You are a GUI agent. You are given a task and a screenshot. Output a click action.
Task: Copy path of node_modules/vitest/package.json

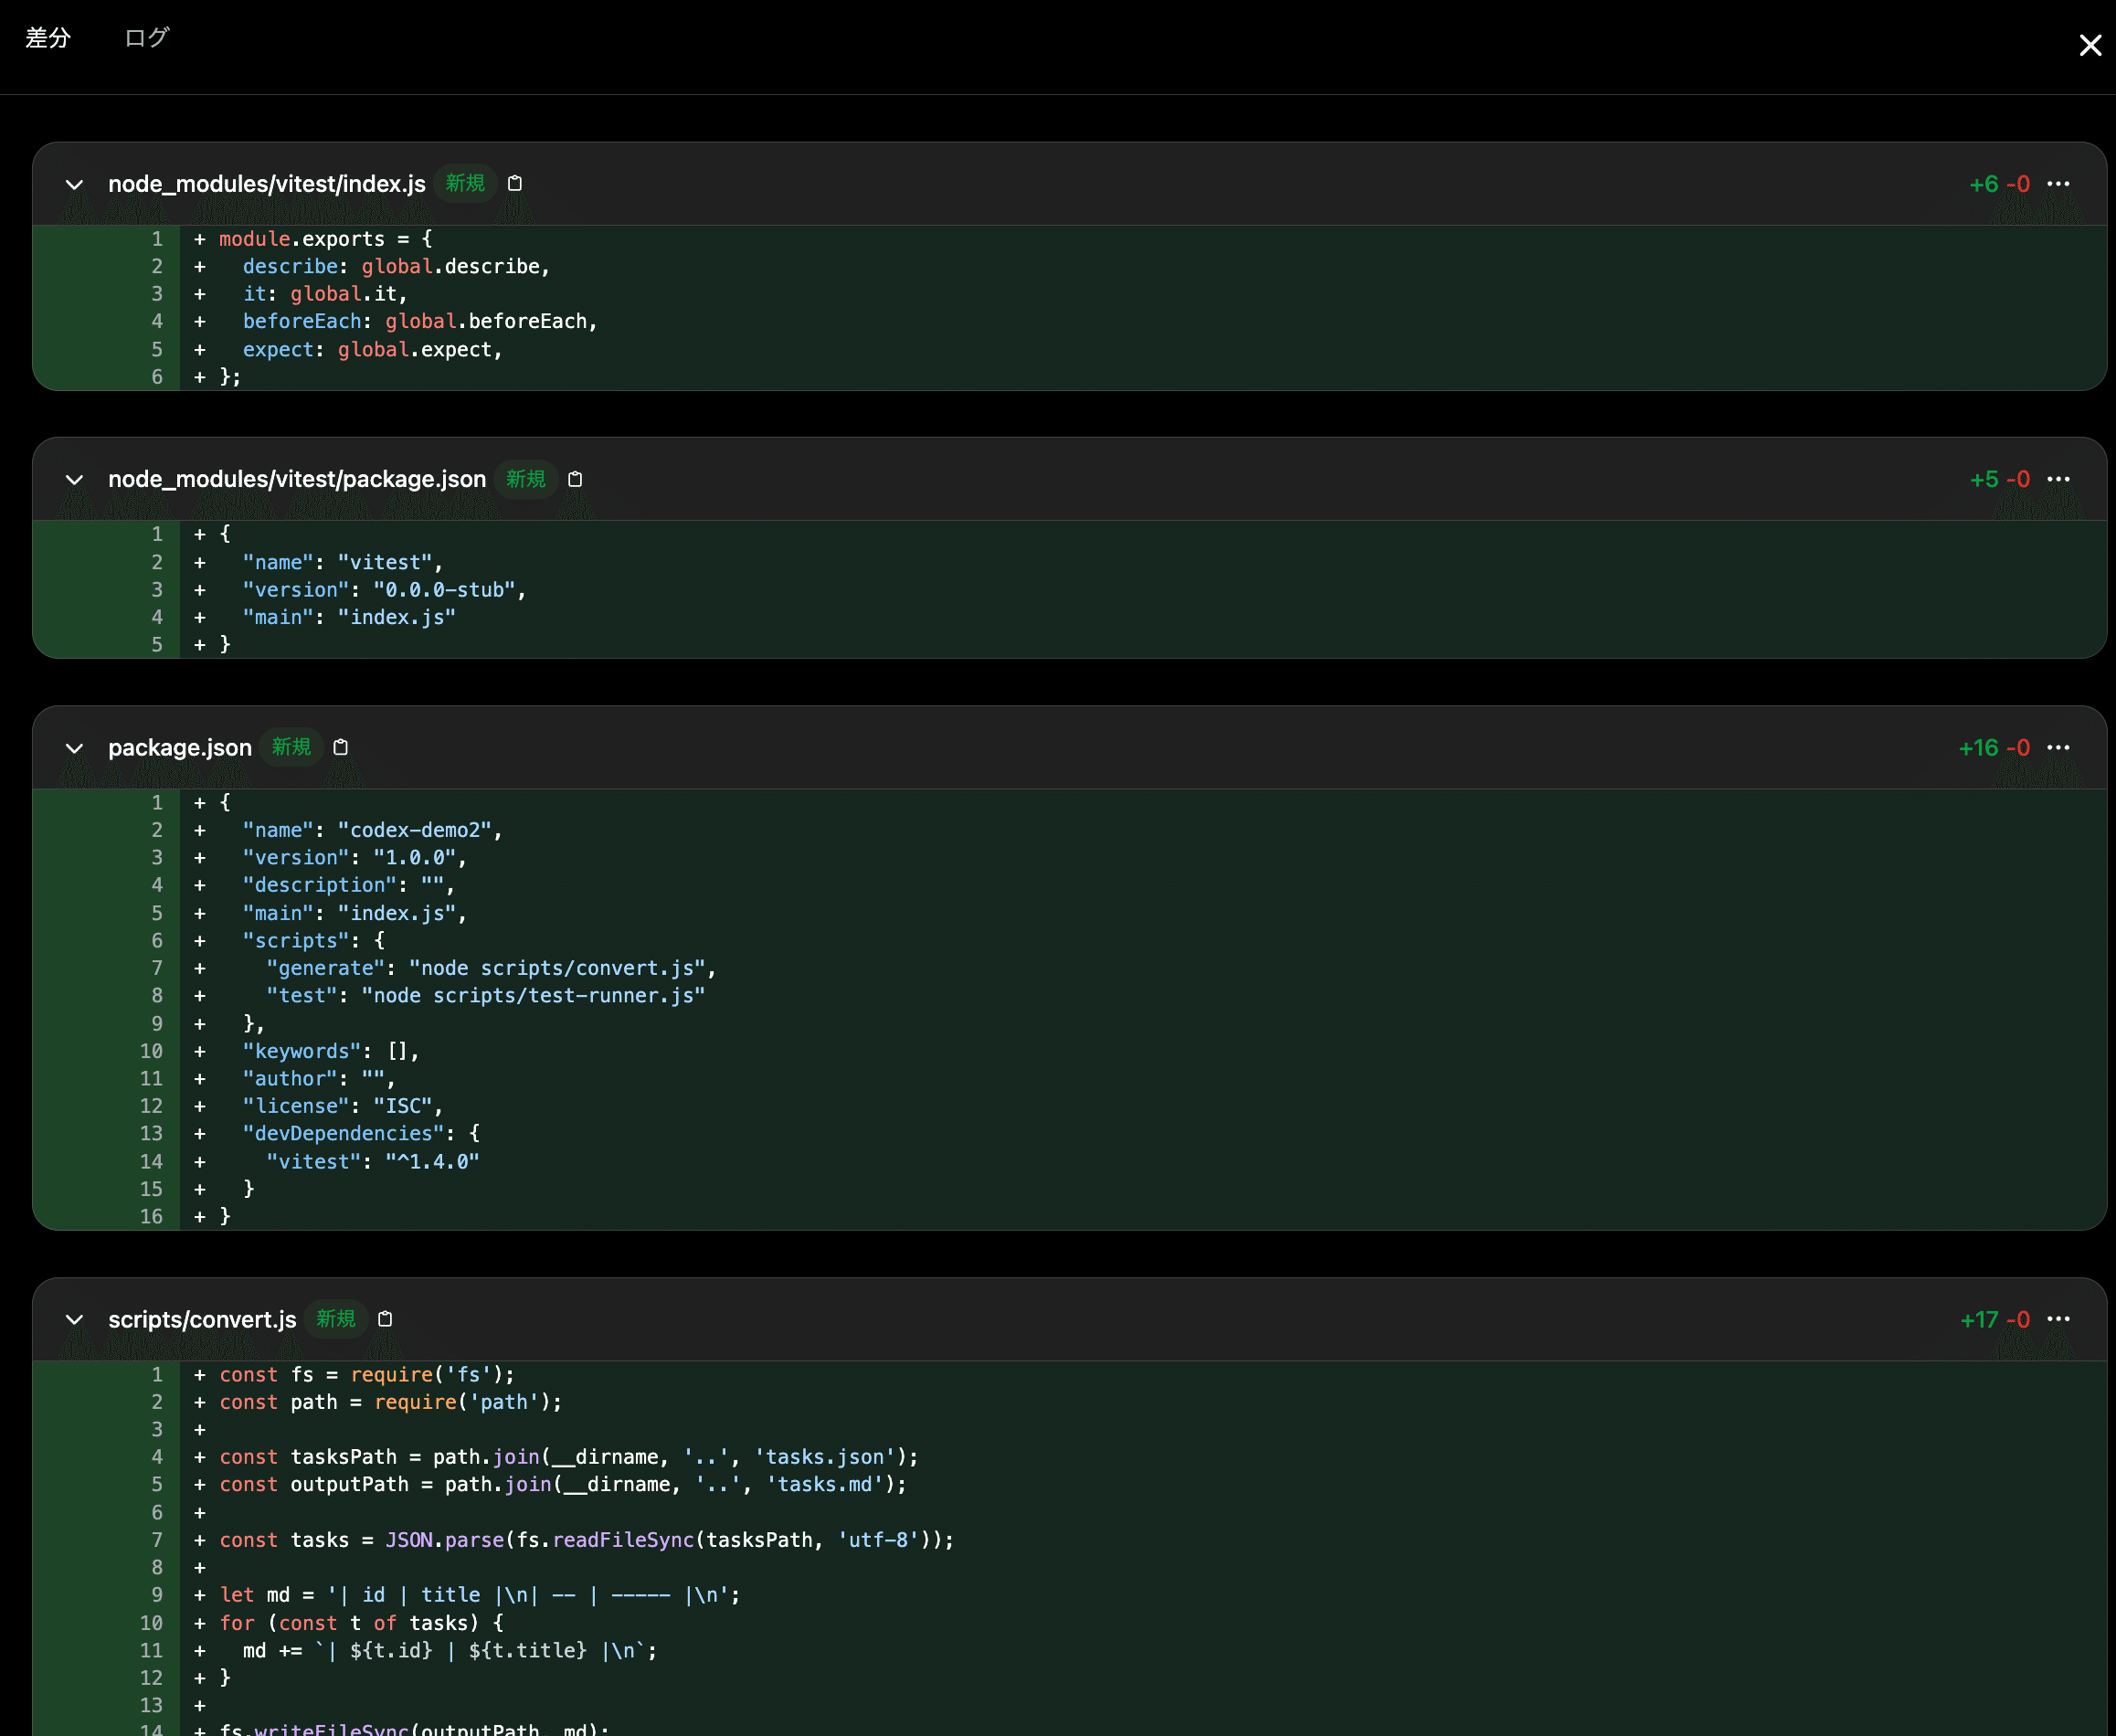575,479
